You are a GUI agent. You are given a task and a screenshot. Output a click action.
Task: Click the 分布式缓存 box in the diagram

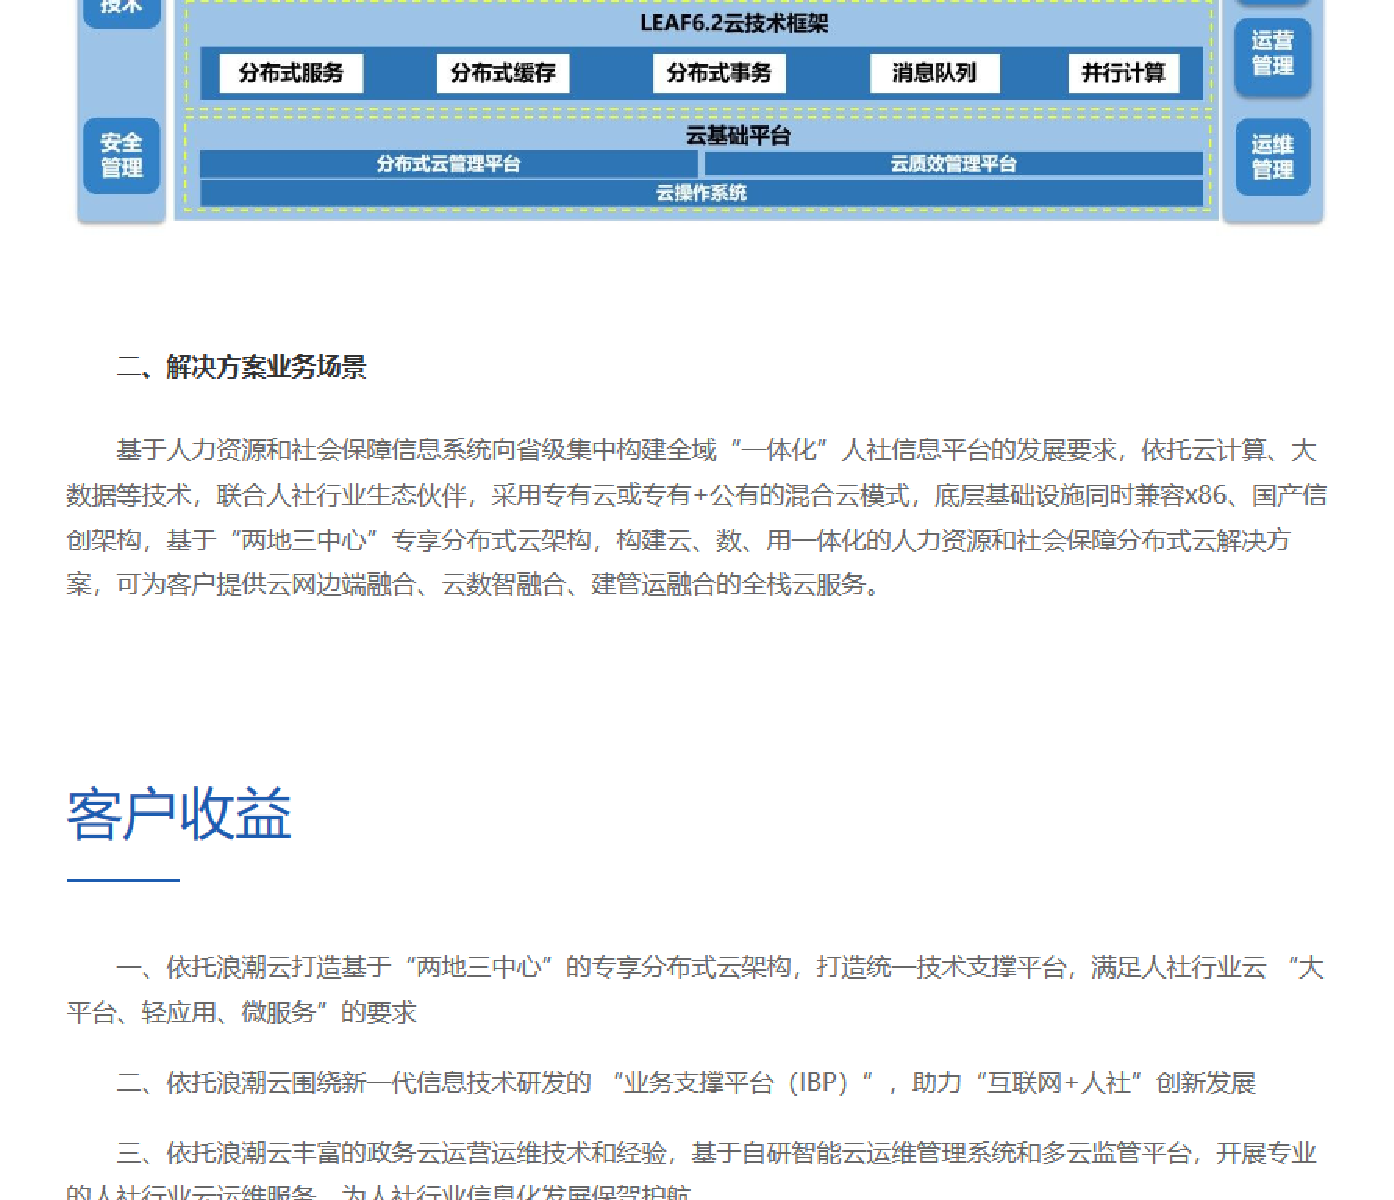click(x=503, y=73)
